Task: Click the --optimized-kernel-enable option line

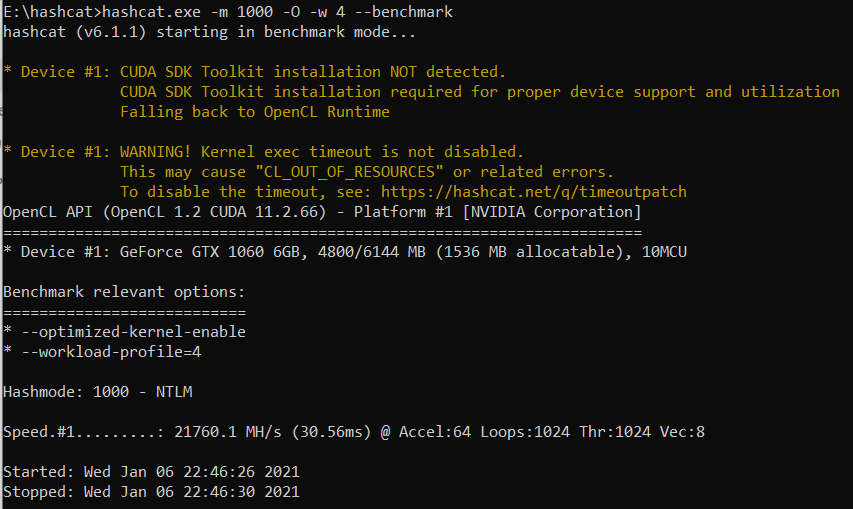Action: pyautogui.click(x=125, y=332)
